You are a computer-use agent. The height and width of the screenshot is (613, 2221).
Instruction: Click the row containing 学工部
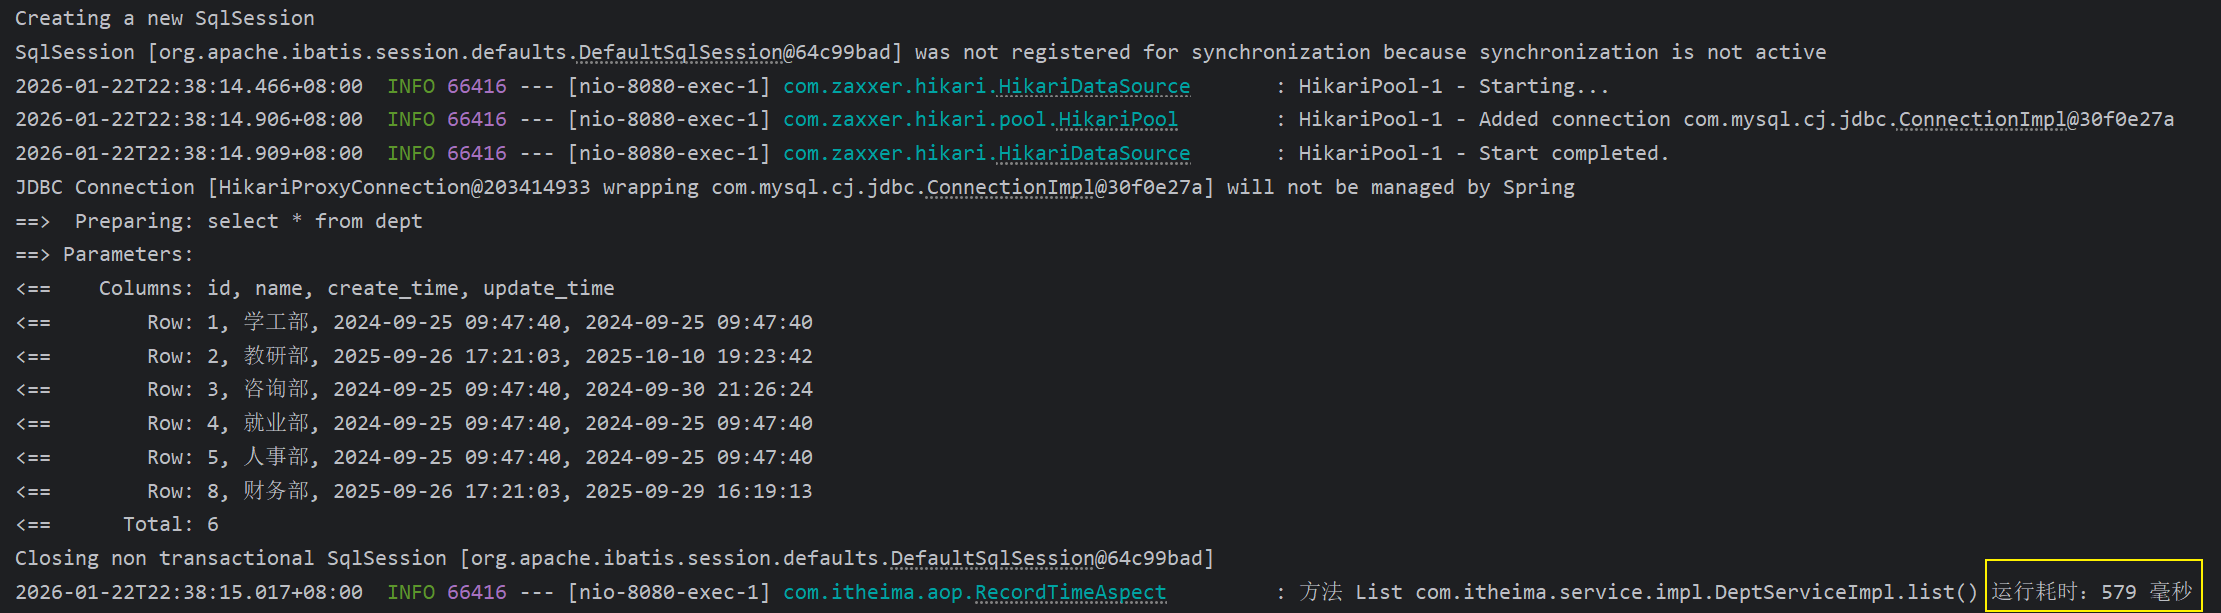(x=414, y=322)
